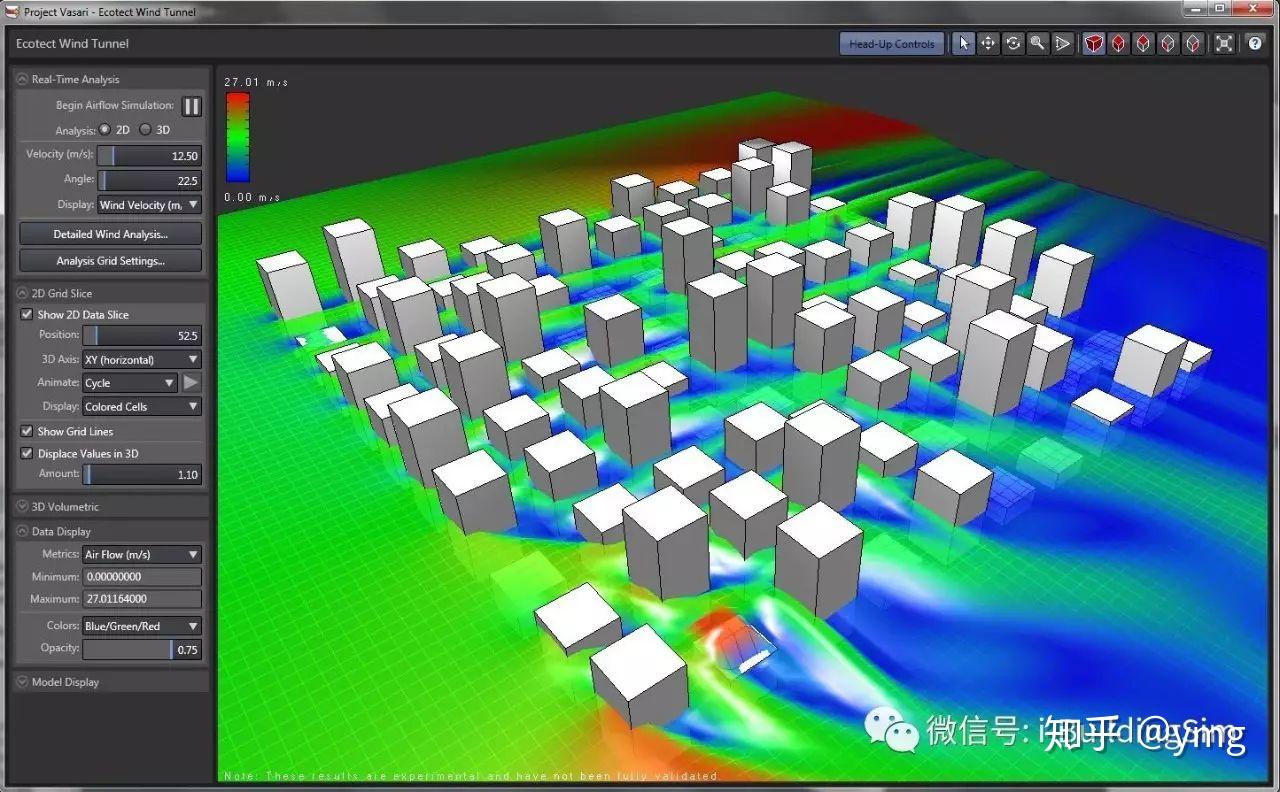The width and height of the screenshot is (1280, 792).
Task: Open the Help question mark icon
Action: [1255, 43]
